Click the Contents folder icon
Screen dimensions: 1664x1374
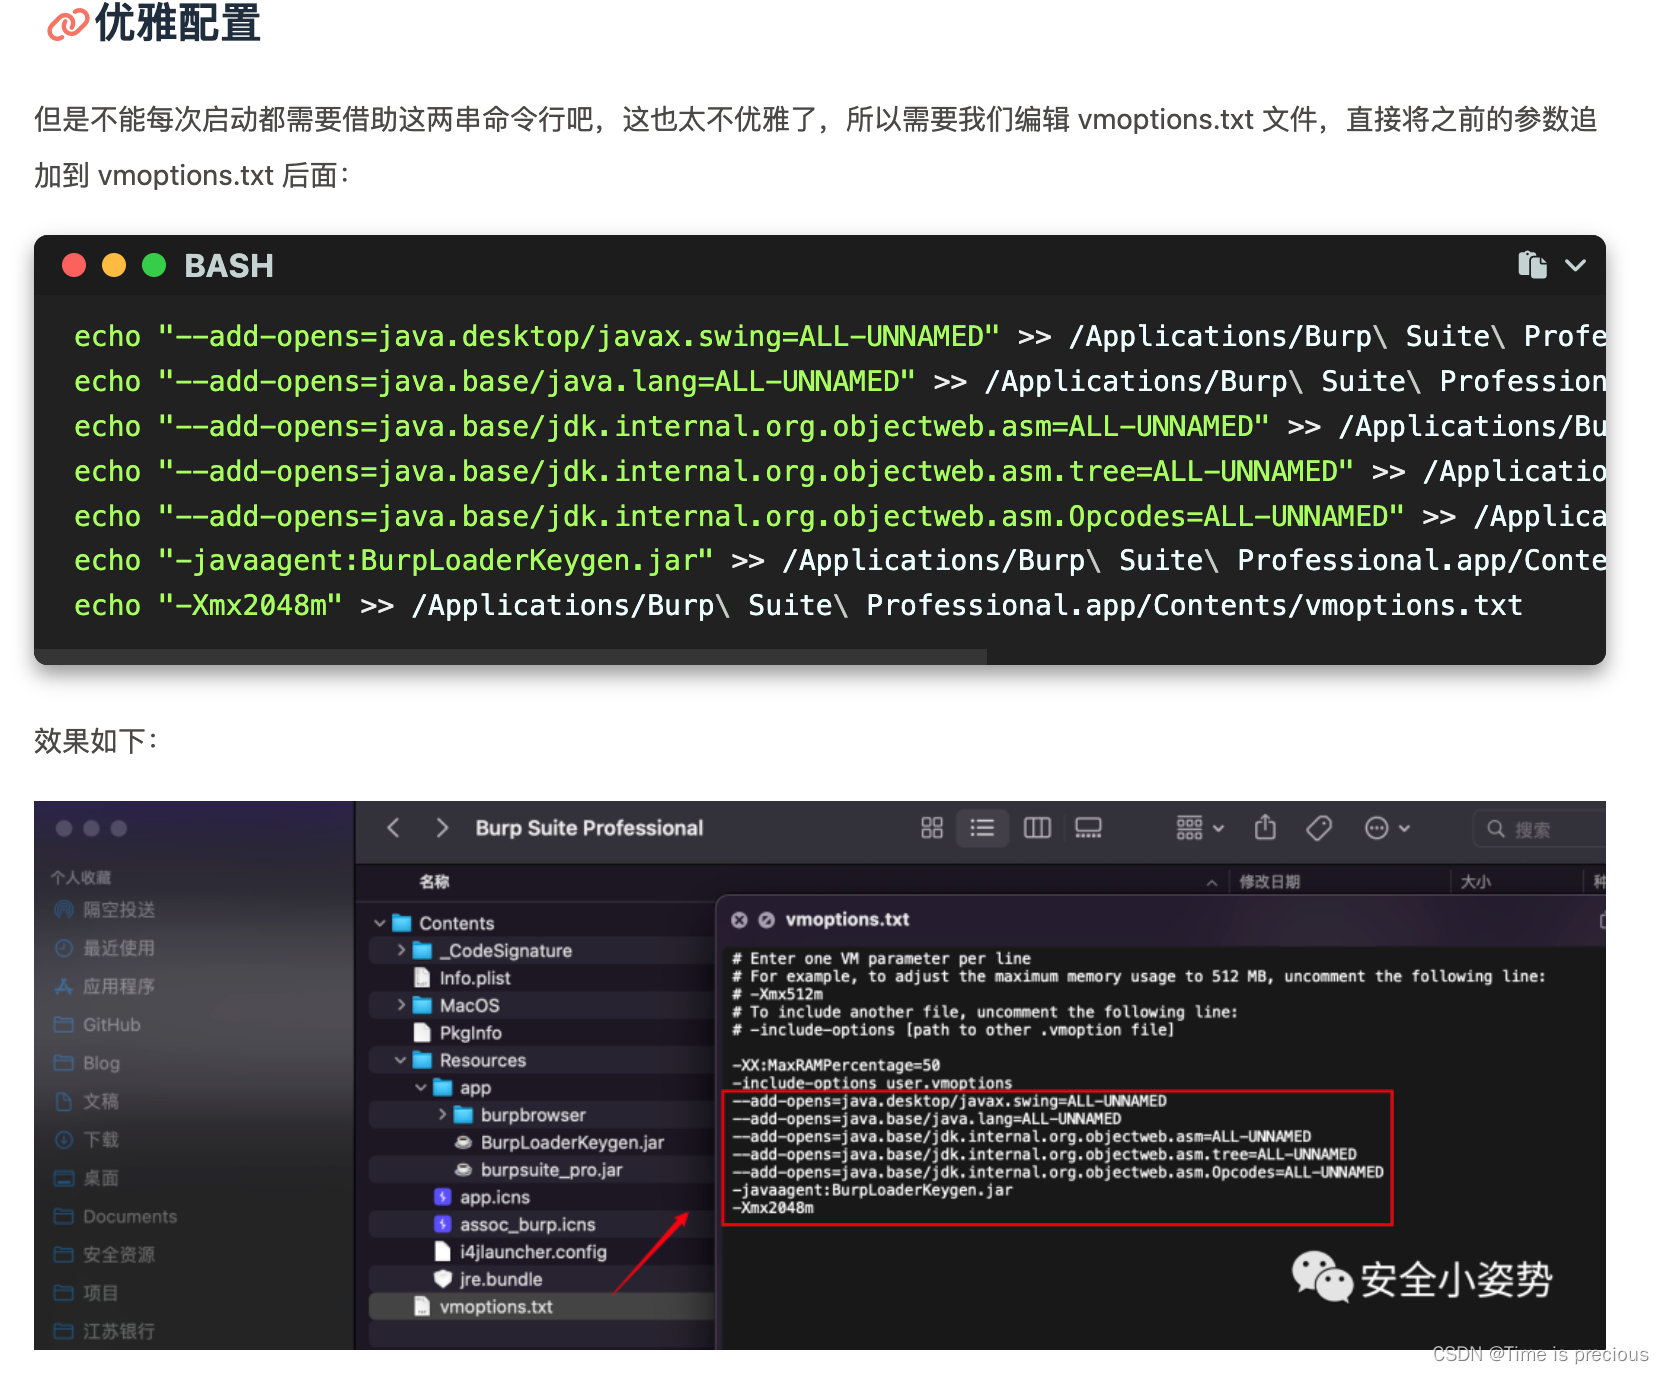pos(402,923)
